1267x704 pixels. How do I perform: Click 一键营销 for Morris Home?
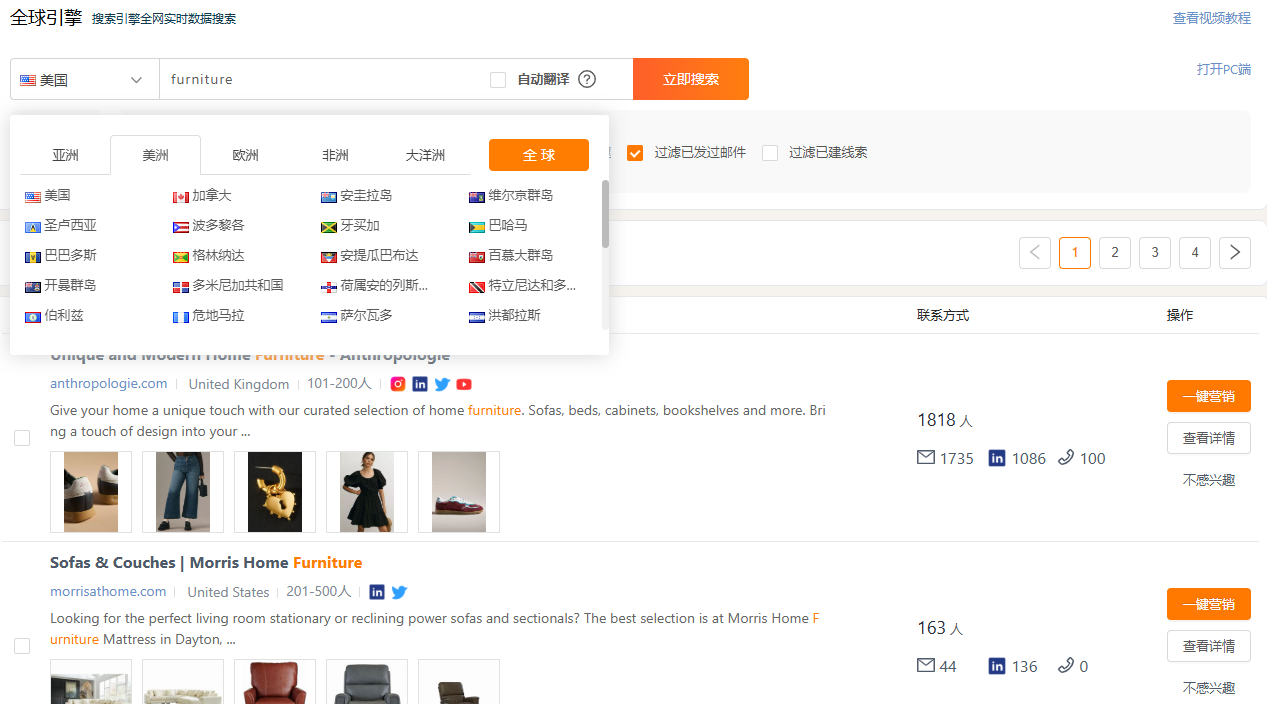[x=1209, y=604]
